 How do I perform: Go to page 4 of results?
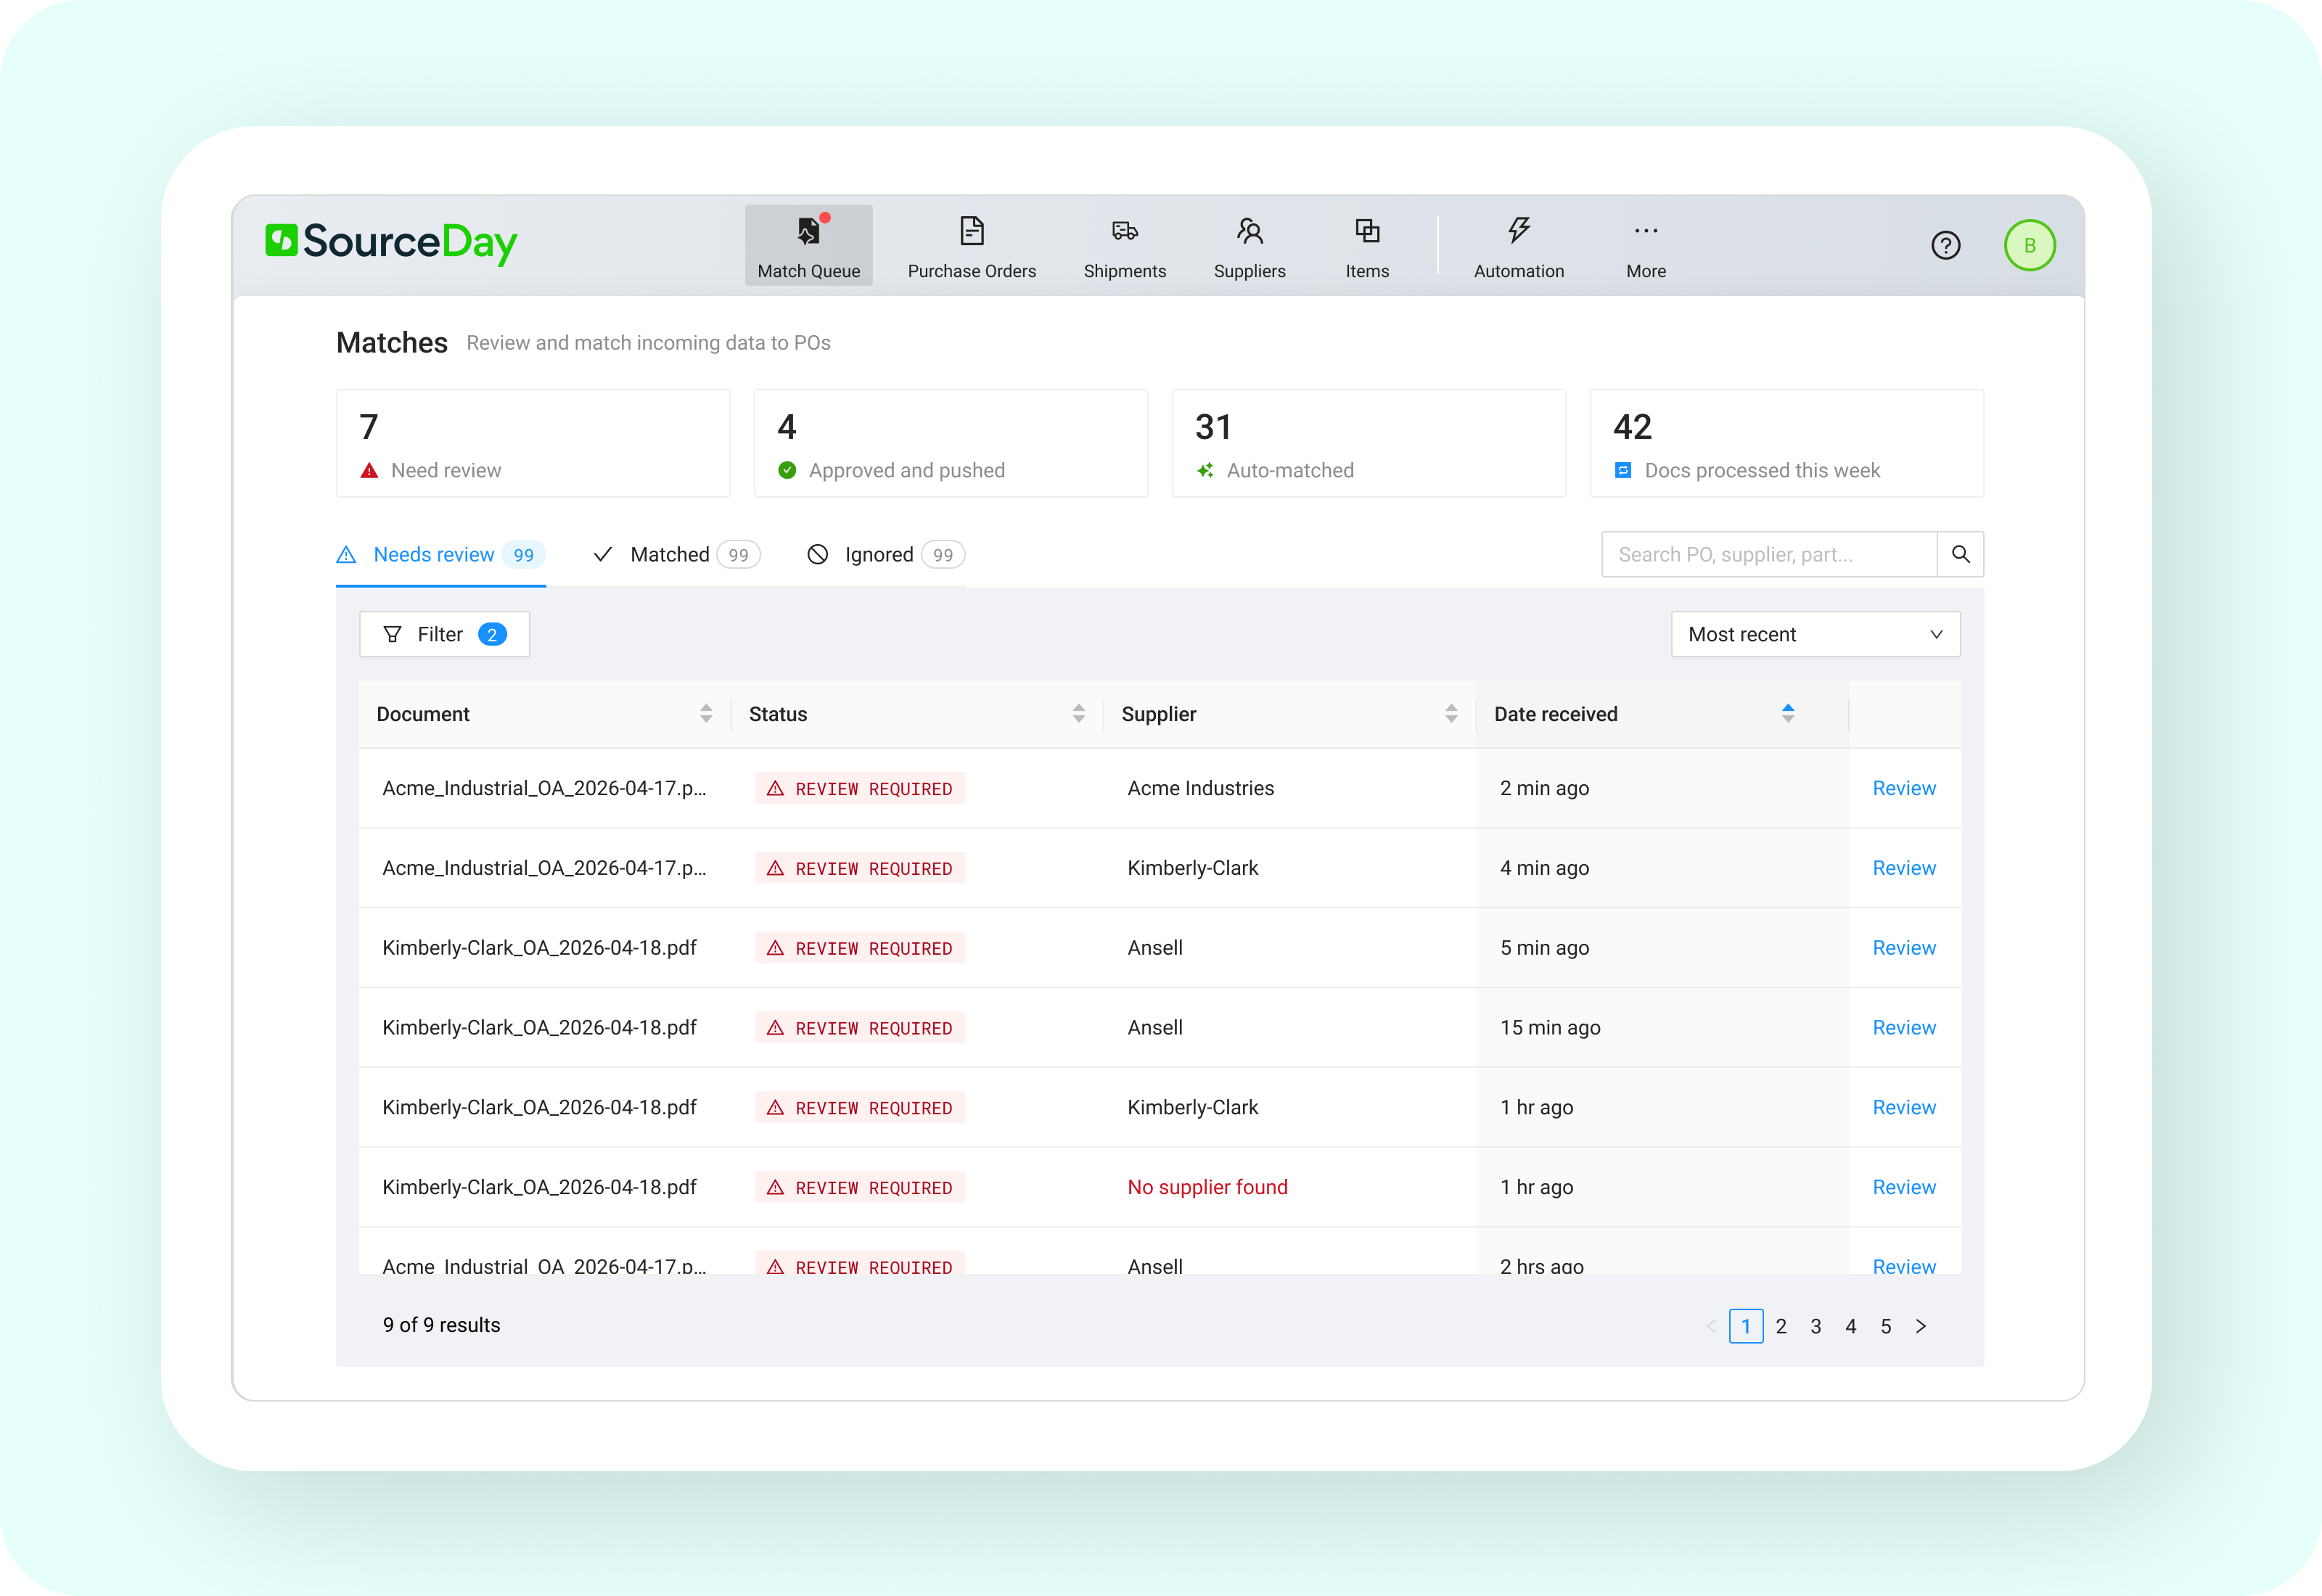pyautogui.click(x=1851, y=1326)
